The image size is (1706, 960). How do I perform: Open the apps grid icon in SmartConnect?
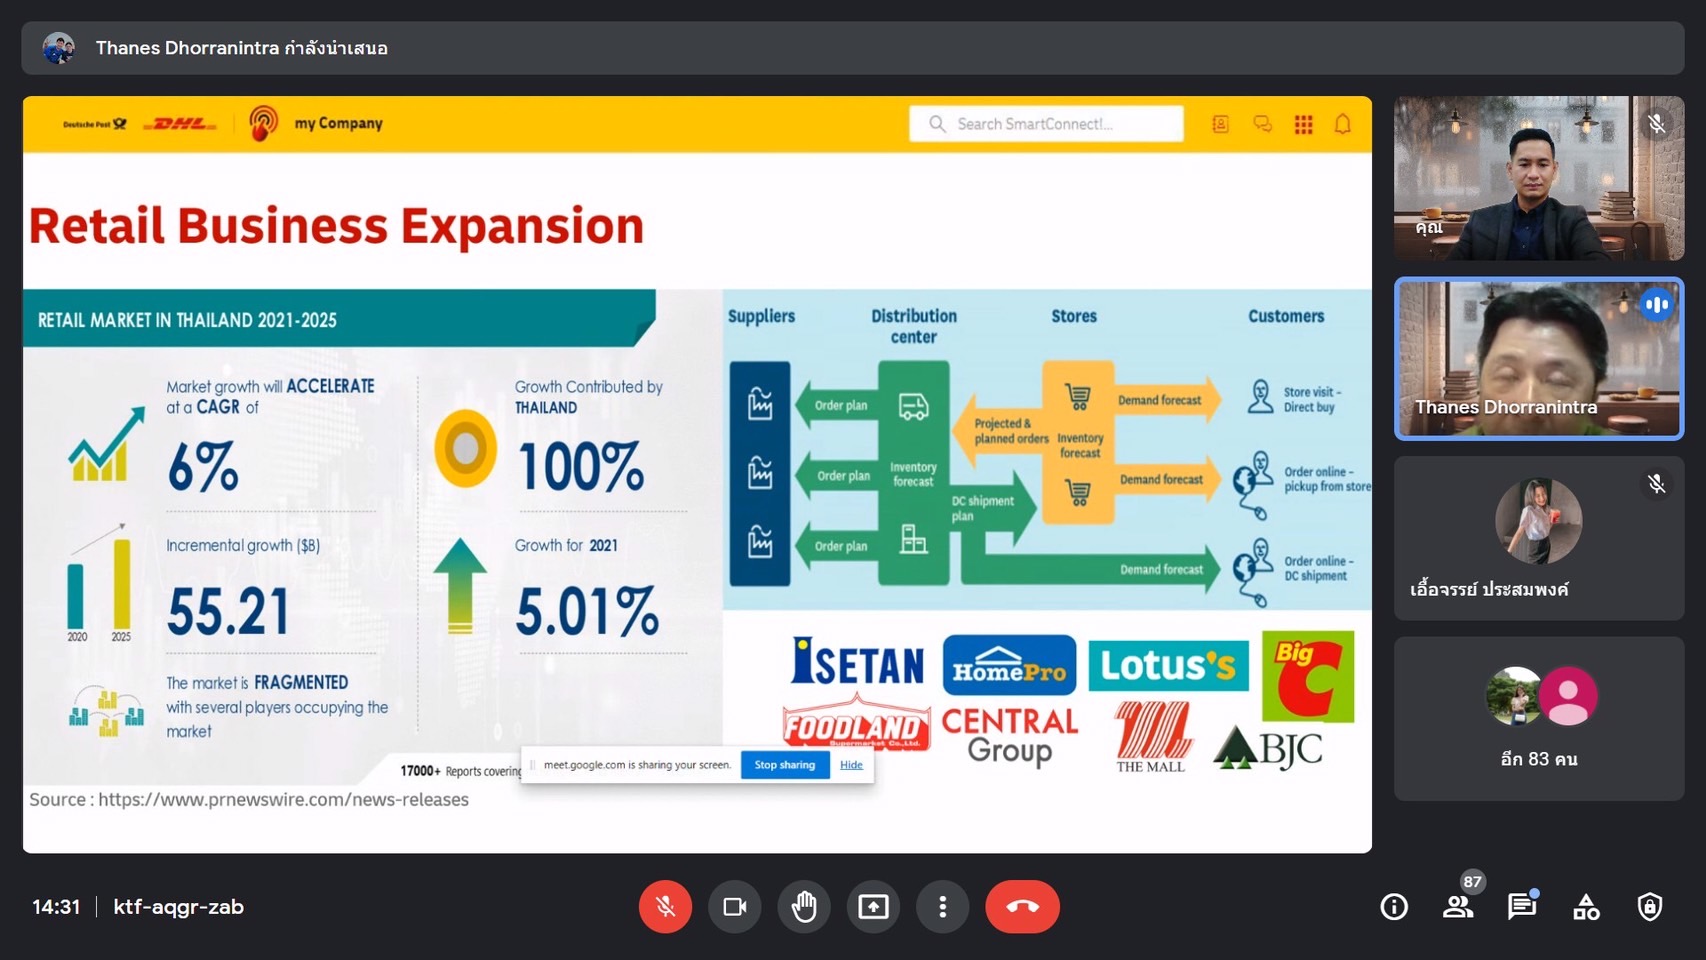point(1303,124)
